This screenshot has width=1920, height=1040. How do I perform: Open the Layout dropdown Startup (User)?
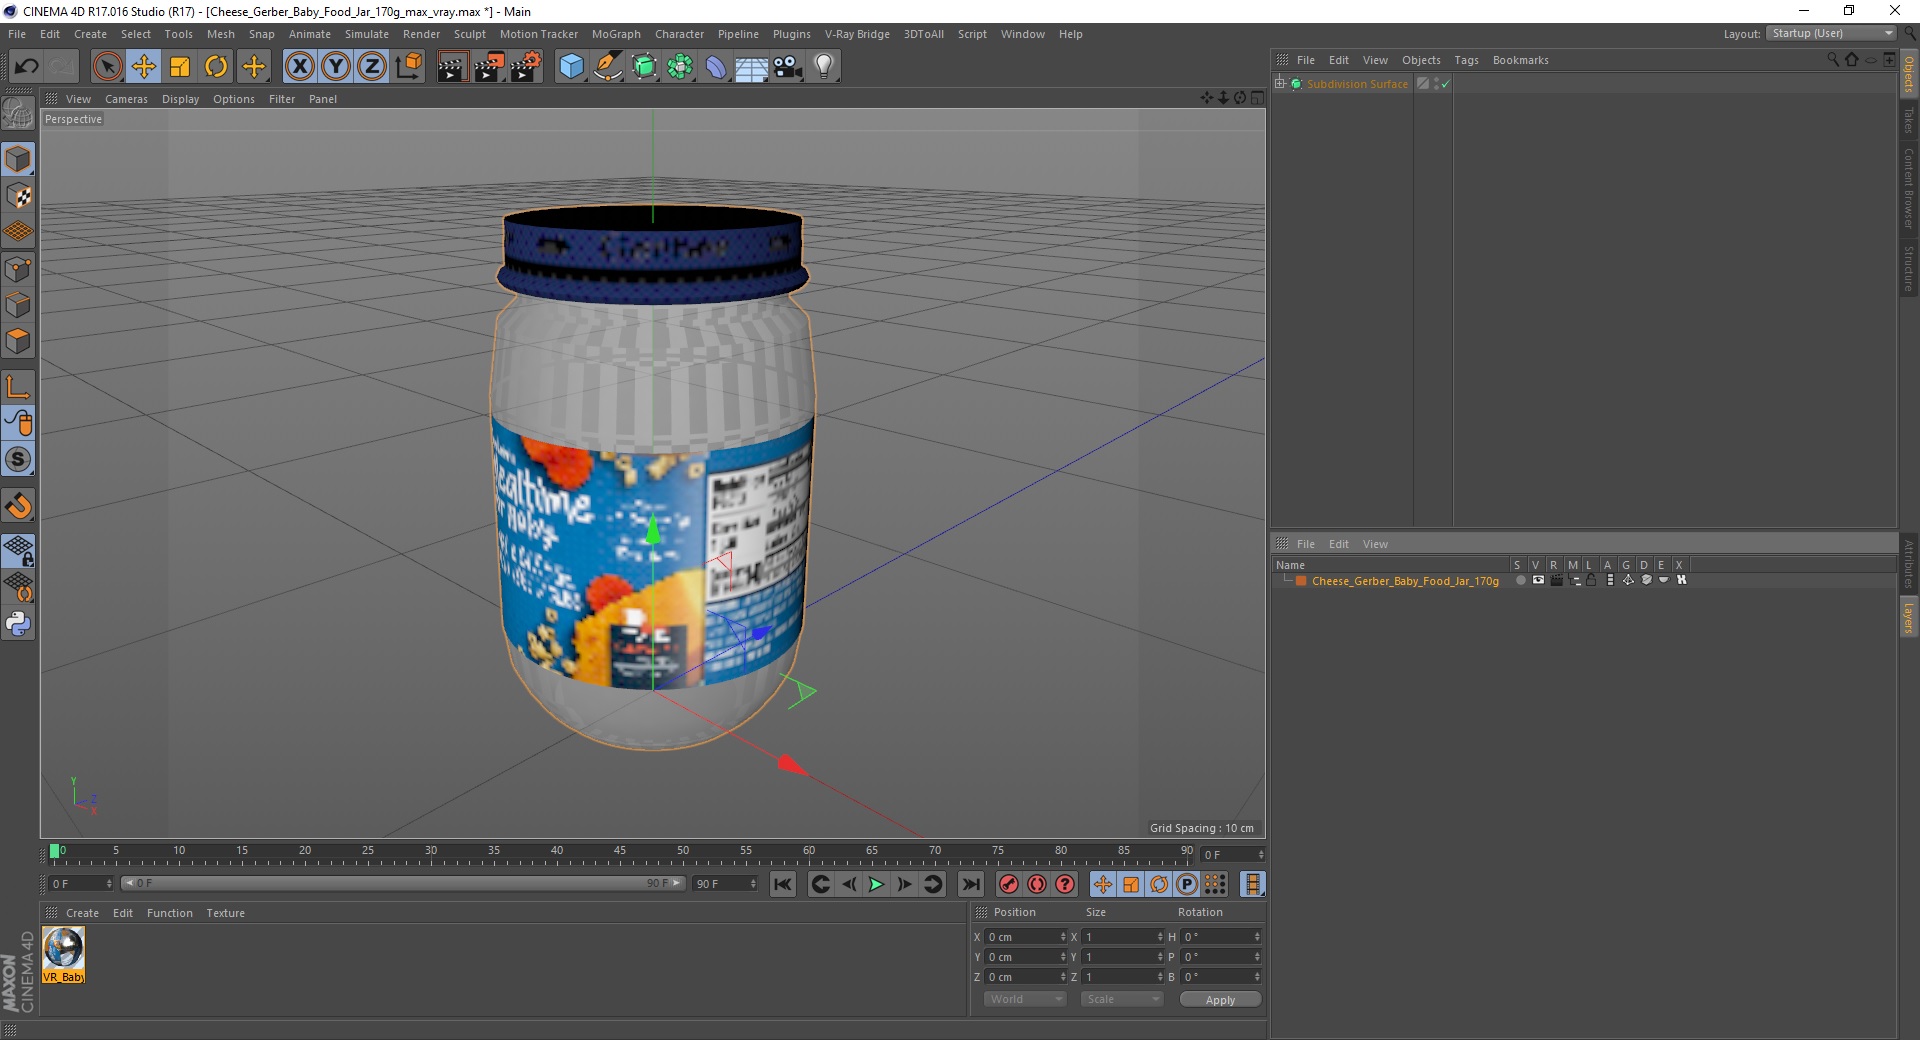1830,34
